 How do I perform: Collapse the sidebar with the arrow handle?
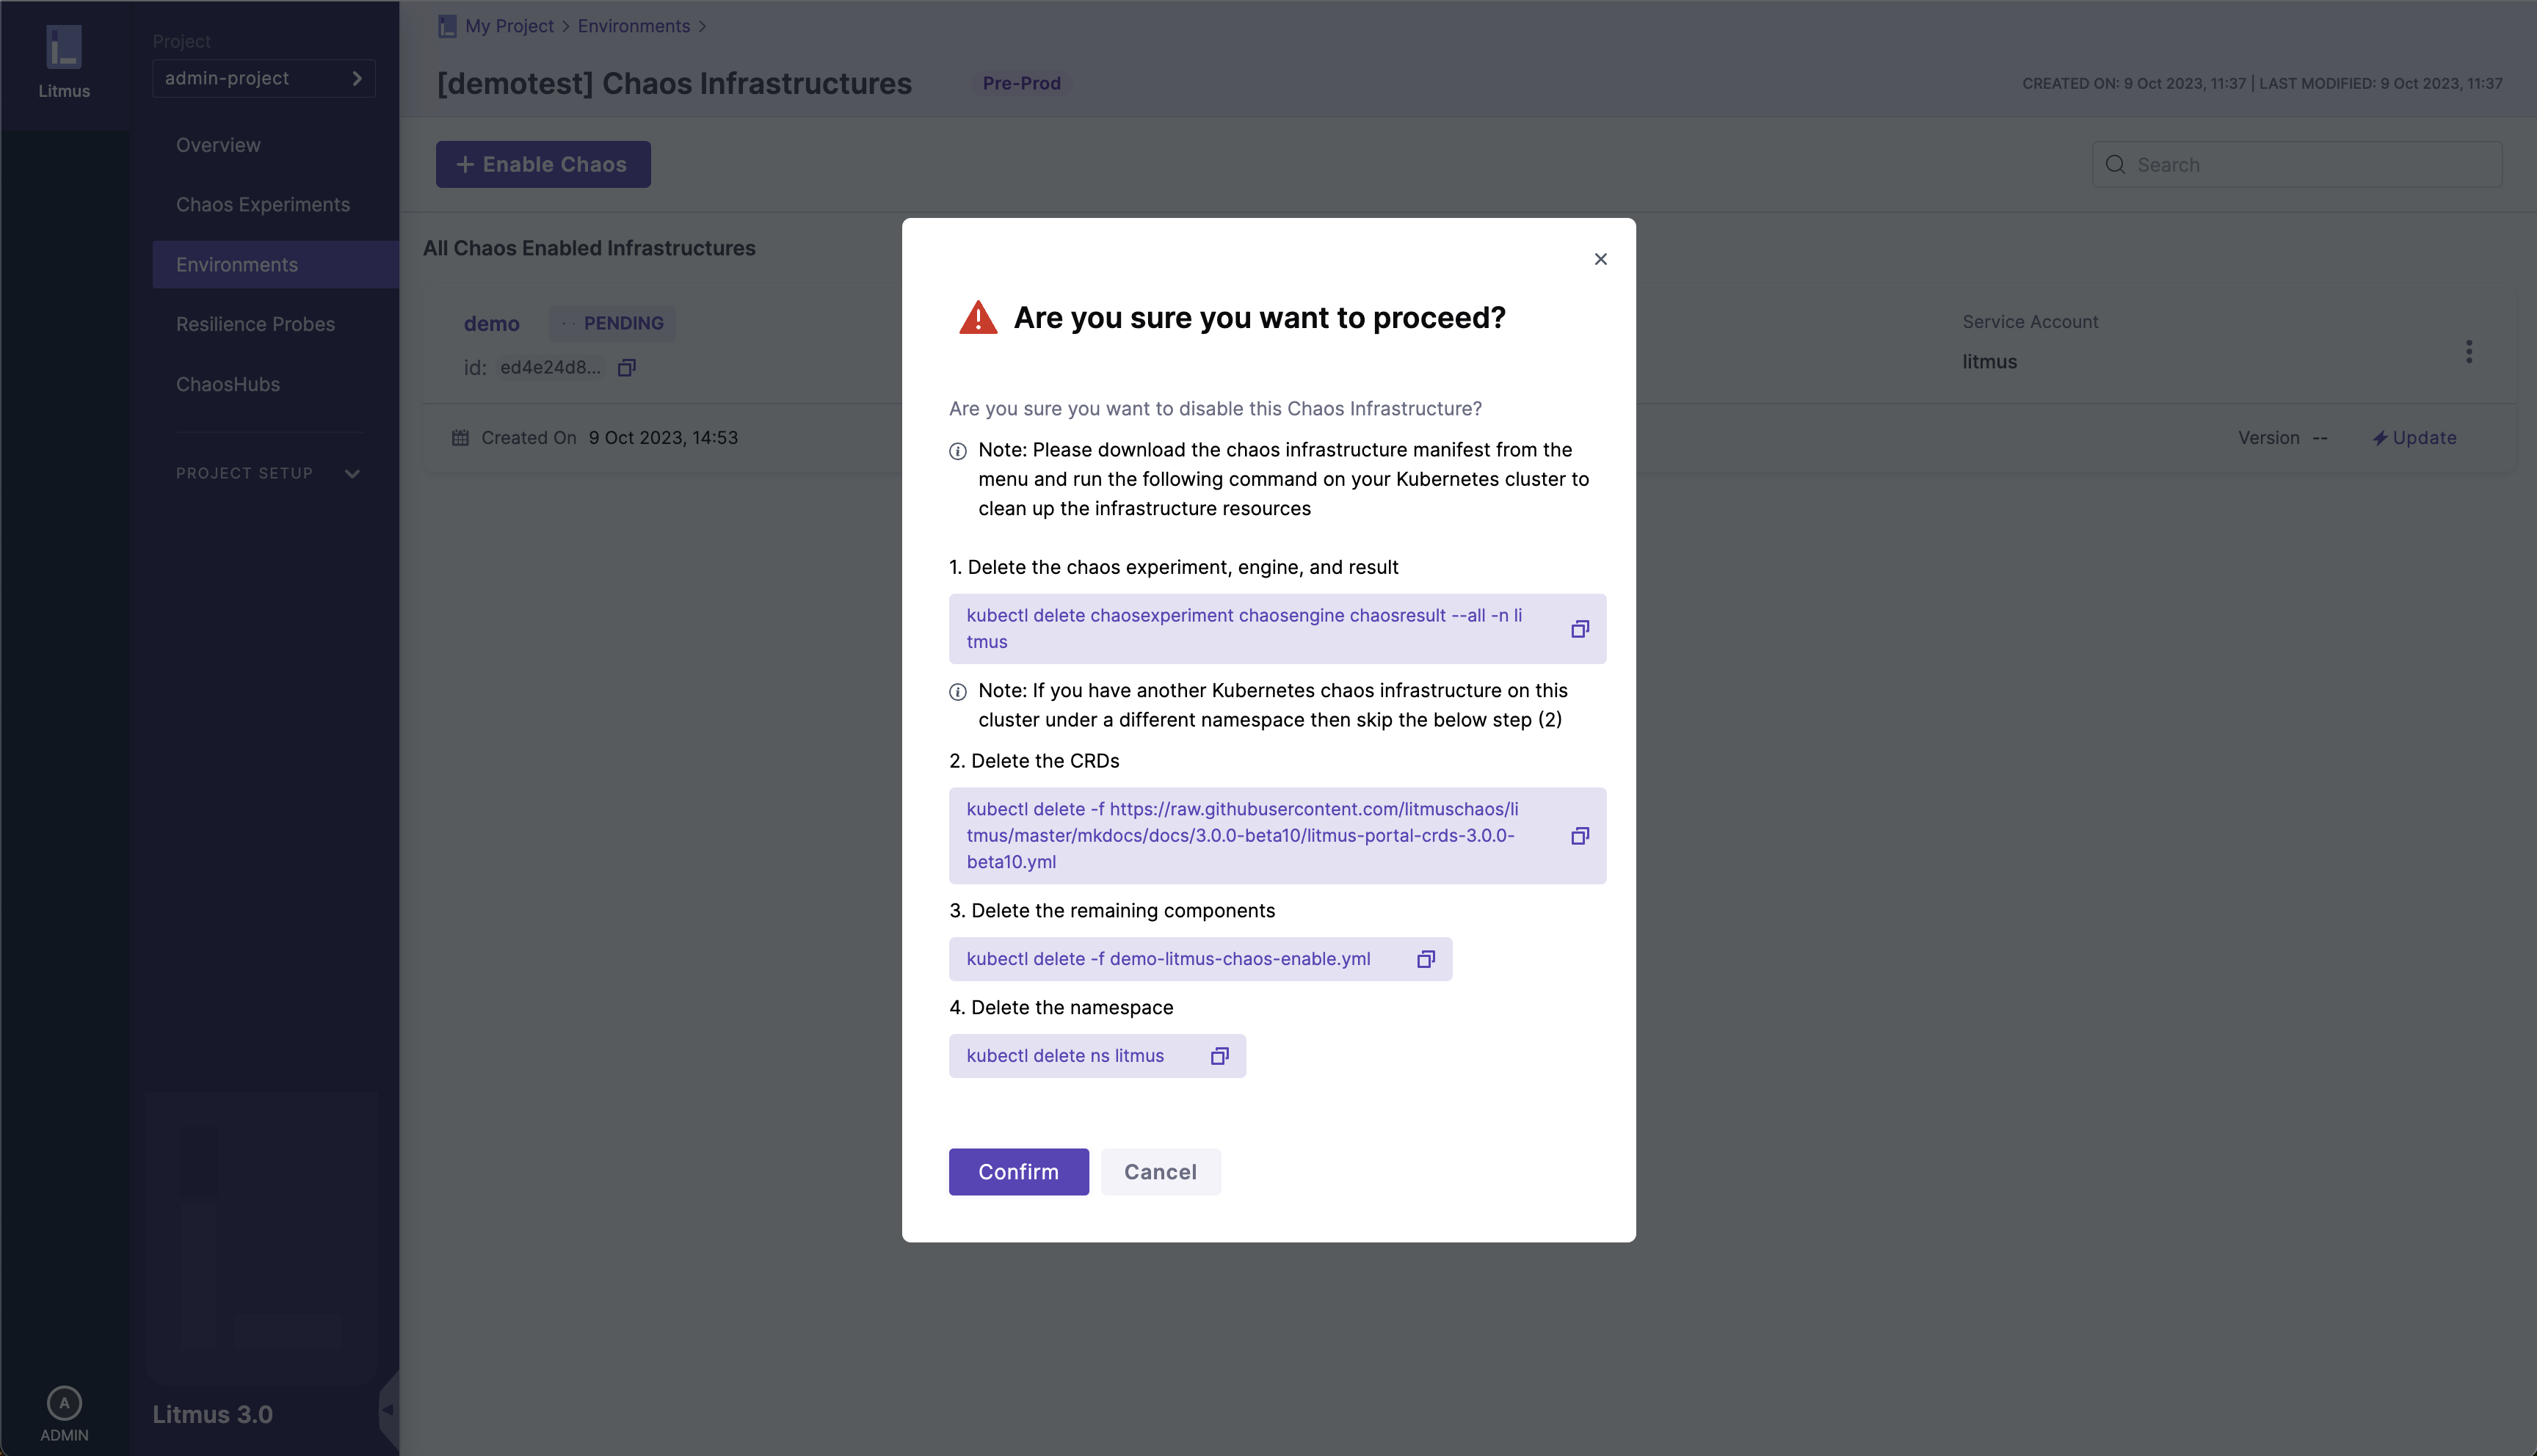point(388,1410)
